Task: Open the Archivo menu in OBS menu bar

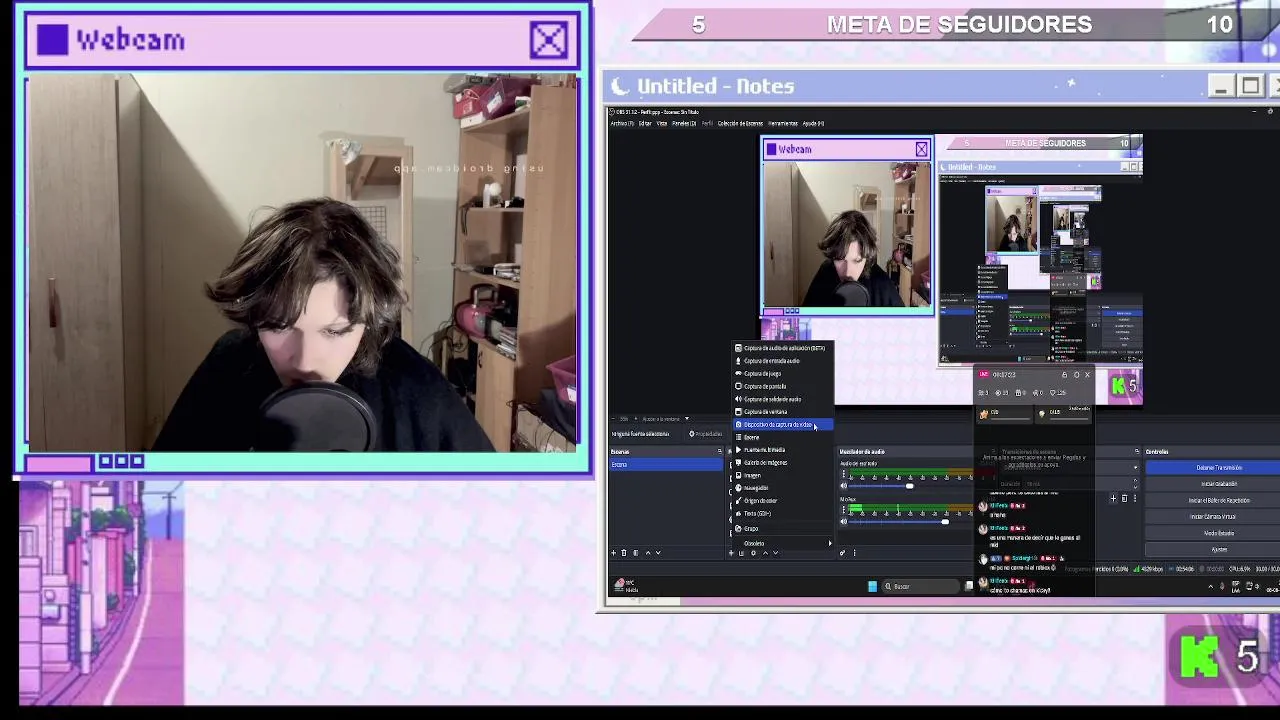Action: coord(622,123)
